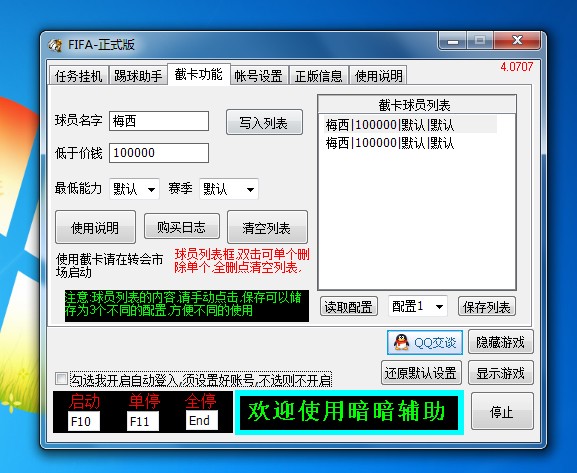Click the 停止 stop button
Image resolution: width=577 pixels, height=473 pixels.
click(x=502, y=412)
